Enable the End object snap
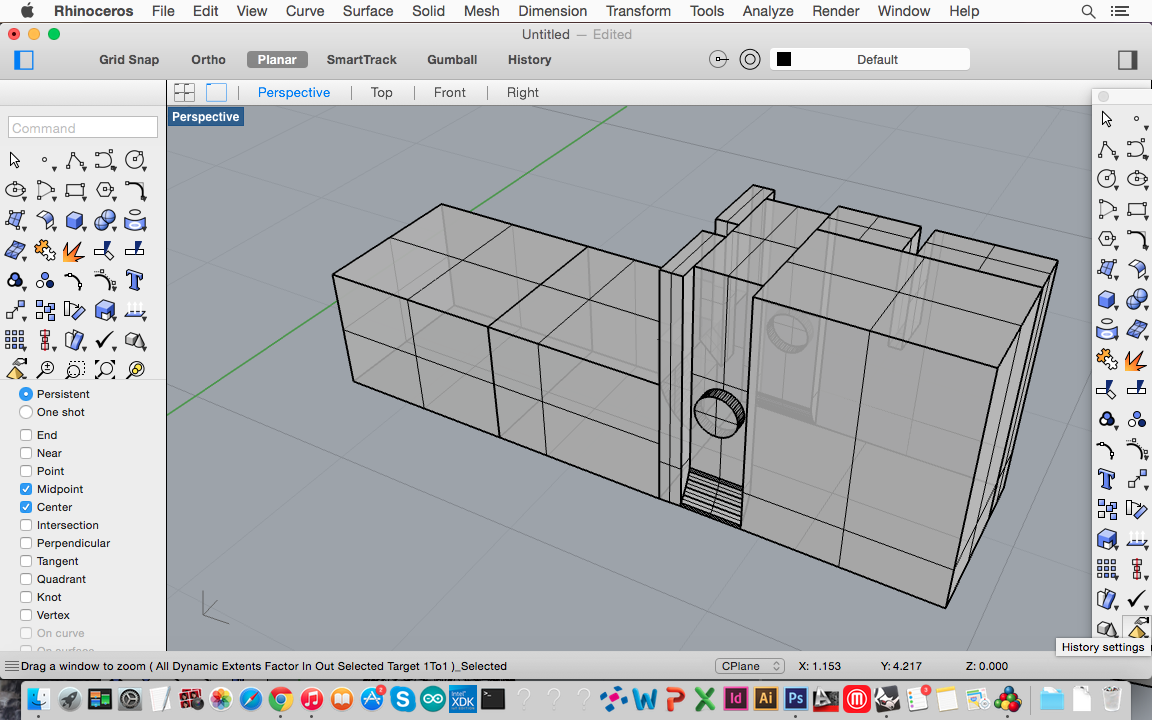Screen dimensions: 1152x720 [26, 435]
